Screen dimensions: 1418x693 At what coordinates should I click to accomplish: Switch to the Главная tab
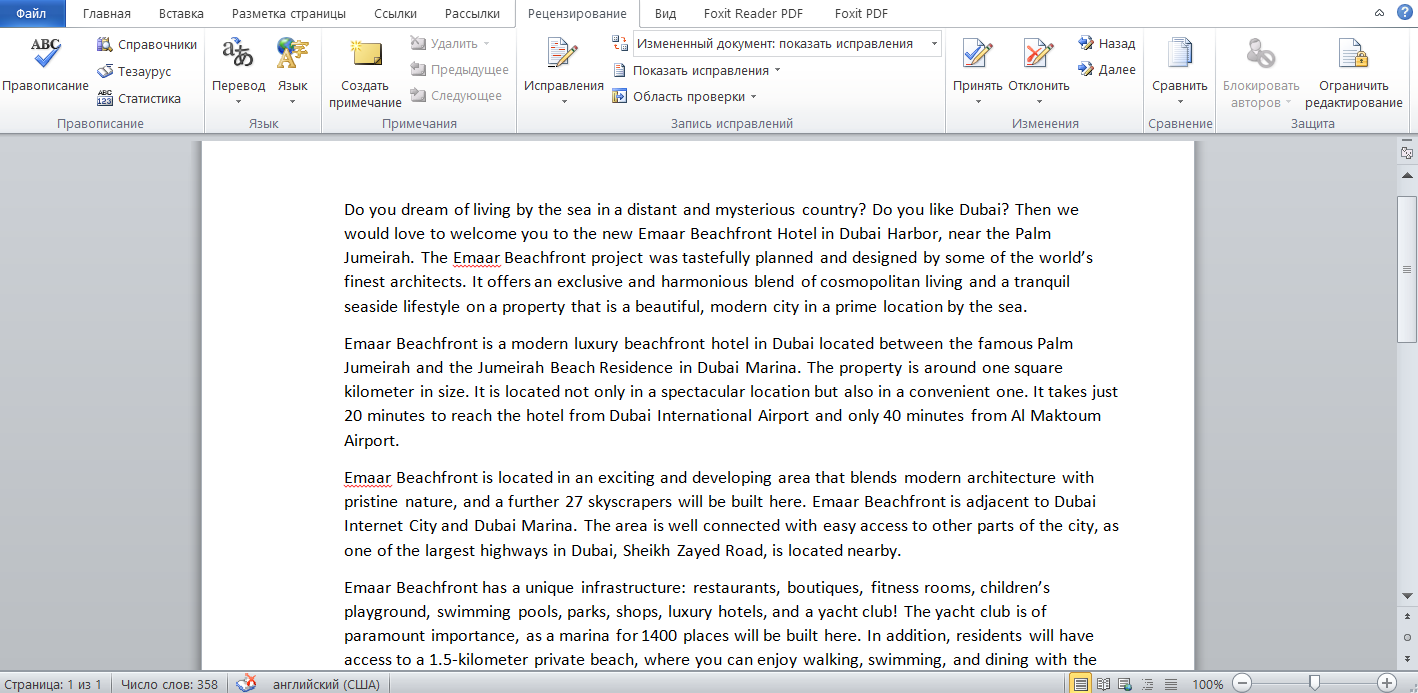click(x=107, y=14)
